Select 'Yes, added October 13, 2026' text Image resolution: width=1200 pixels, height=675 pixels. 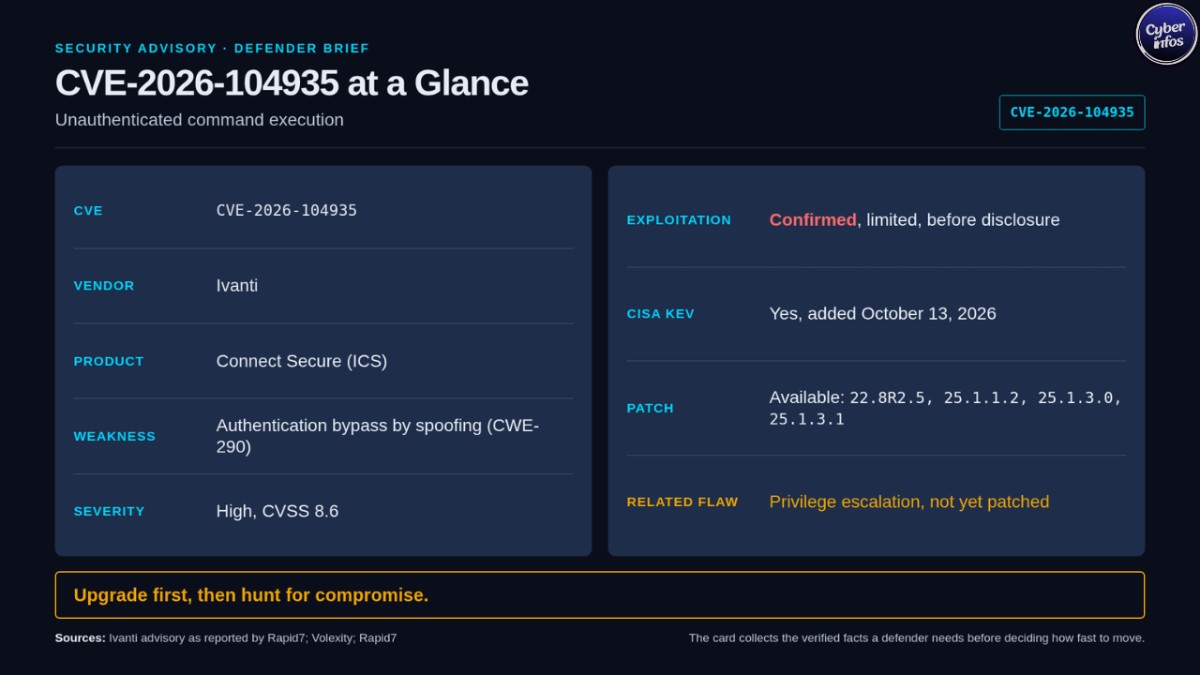(883, 314)
